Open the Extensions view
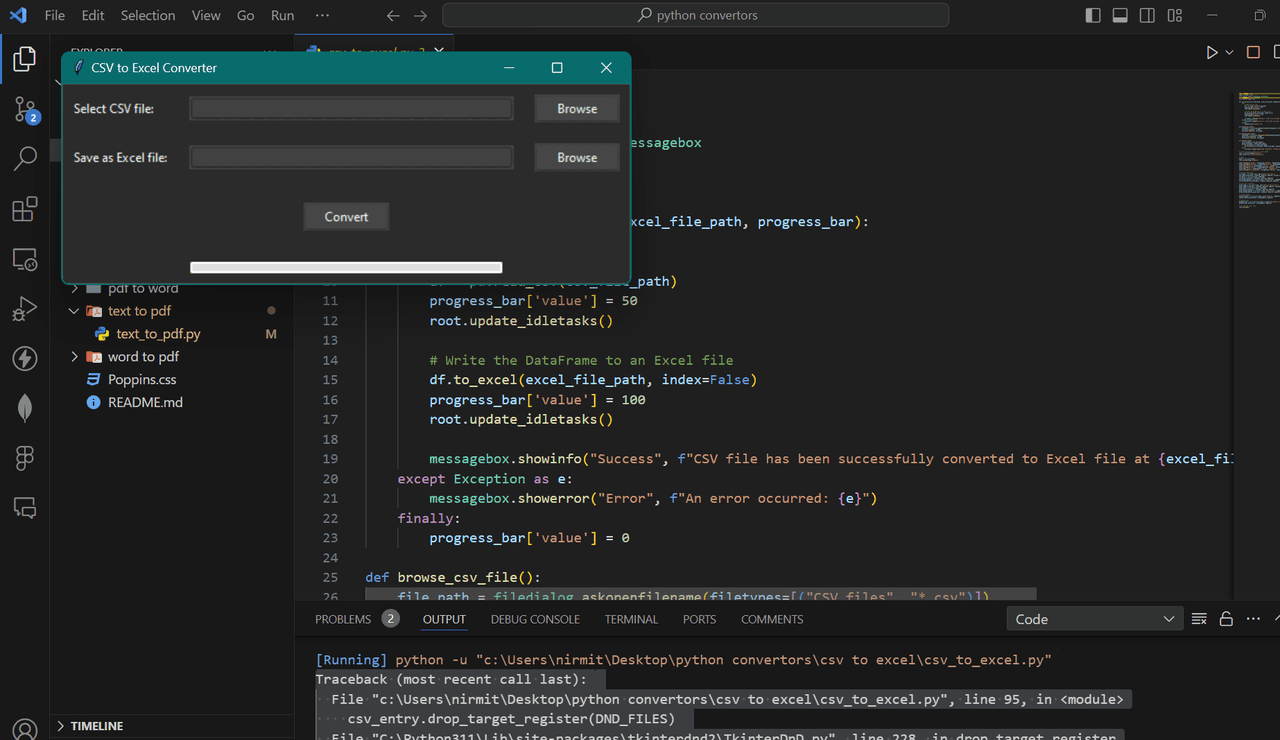Image resolution: width=1280 pixels, height=740 pixels. click(25, 209)
